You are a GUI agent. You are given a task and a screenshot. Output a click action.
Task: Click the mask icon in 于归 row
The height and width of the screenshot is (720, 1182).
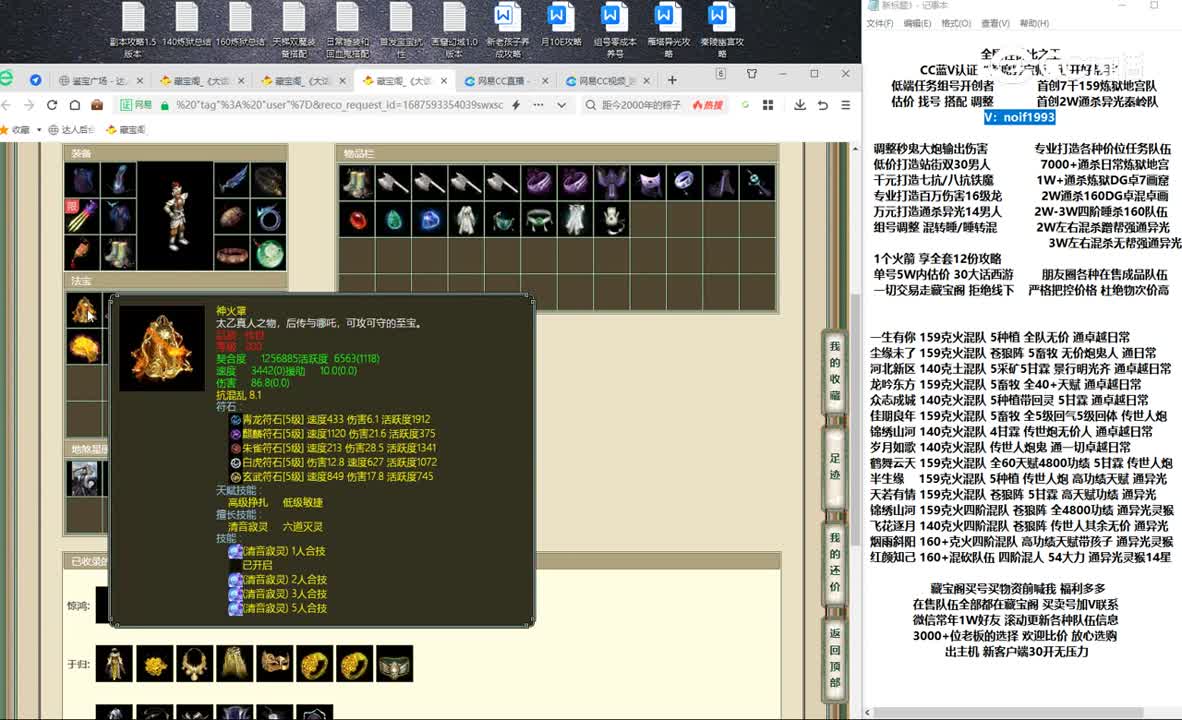[x=274, y=663]
